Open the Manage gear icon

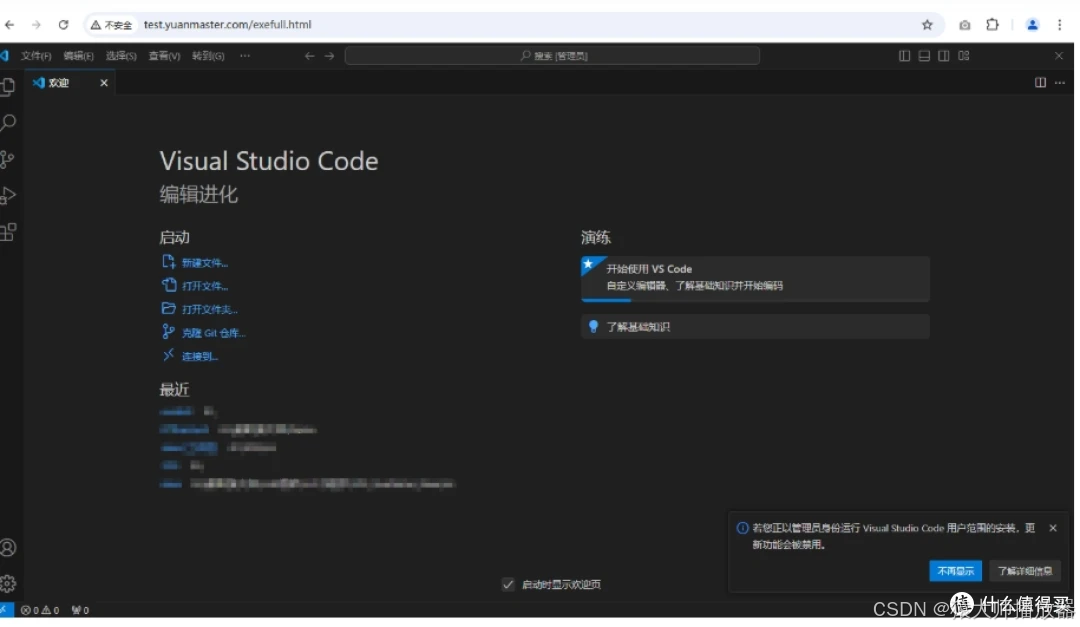pyautogui.click(x=8, y=584)
